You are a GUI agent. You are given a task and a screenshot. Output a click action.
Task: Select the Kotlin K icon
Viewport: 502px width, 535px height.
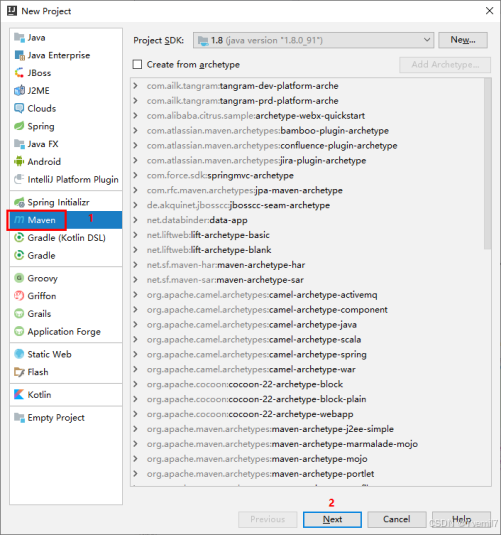click(x=19, y=394)
